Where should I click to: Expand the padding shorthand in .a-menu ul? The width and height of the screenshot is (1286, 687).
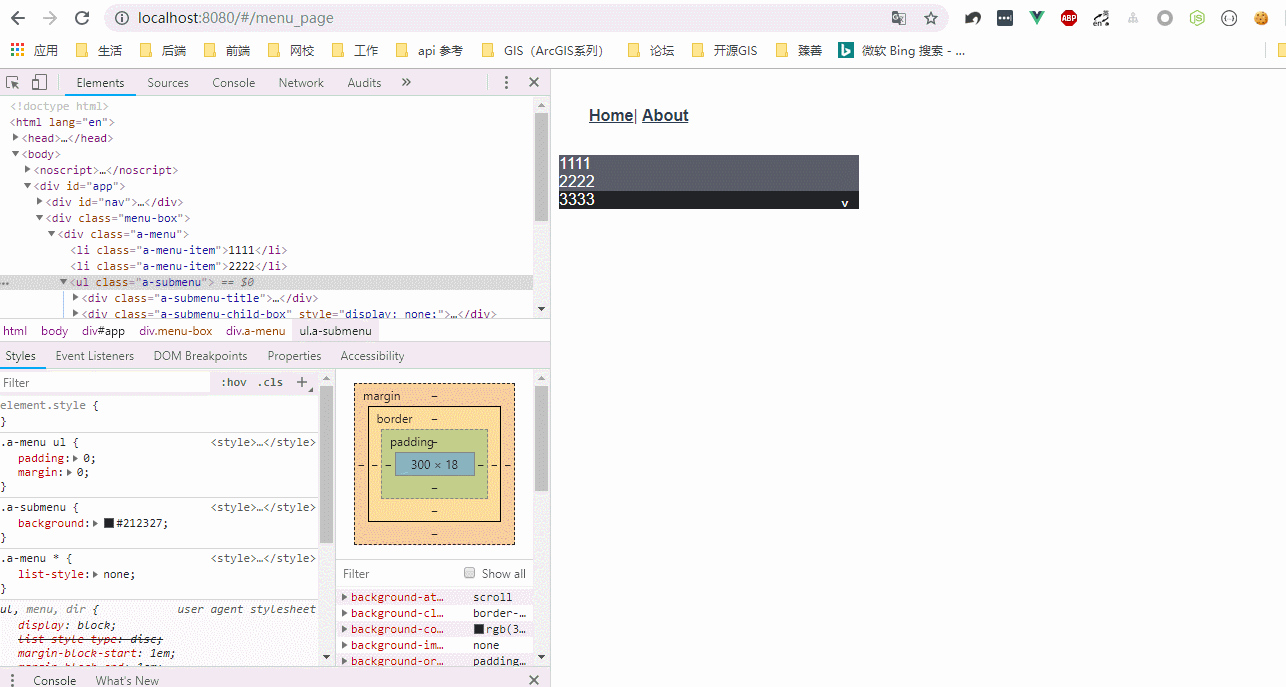coord(77,458)
